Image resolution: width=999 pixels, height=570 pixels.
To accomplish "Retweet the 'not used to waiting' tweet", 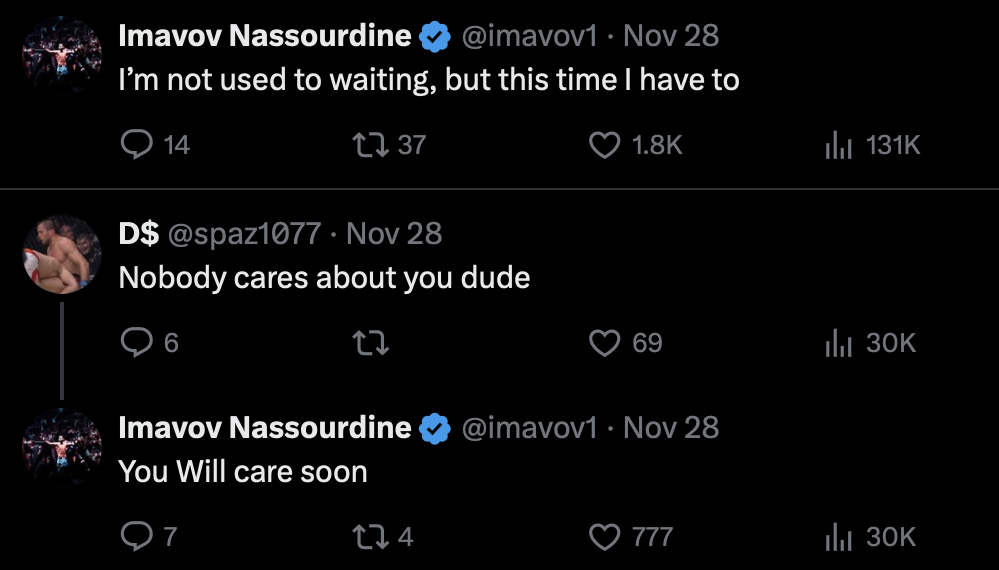I will point(373,146).
